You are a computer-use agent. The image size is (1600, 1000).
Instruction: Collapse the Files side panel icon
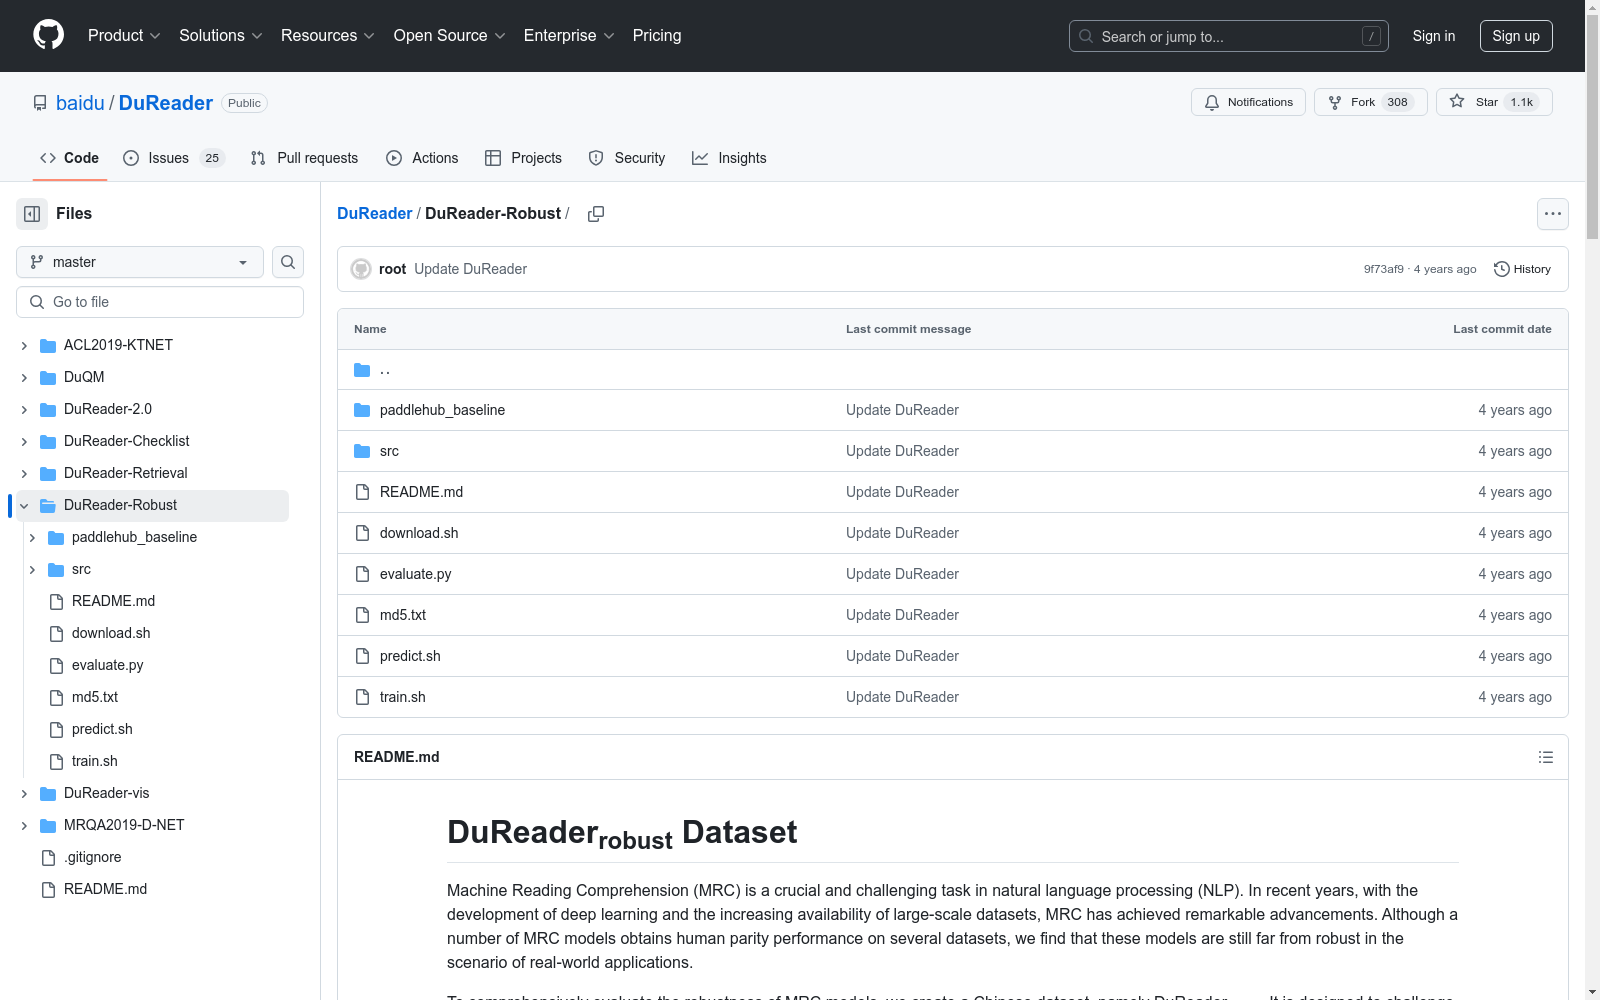32,214
